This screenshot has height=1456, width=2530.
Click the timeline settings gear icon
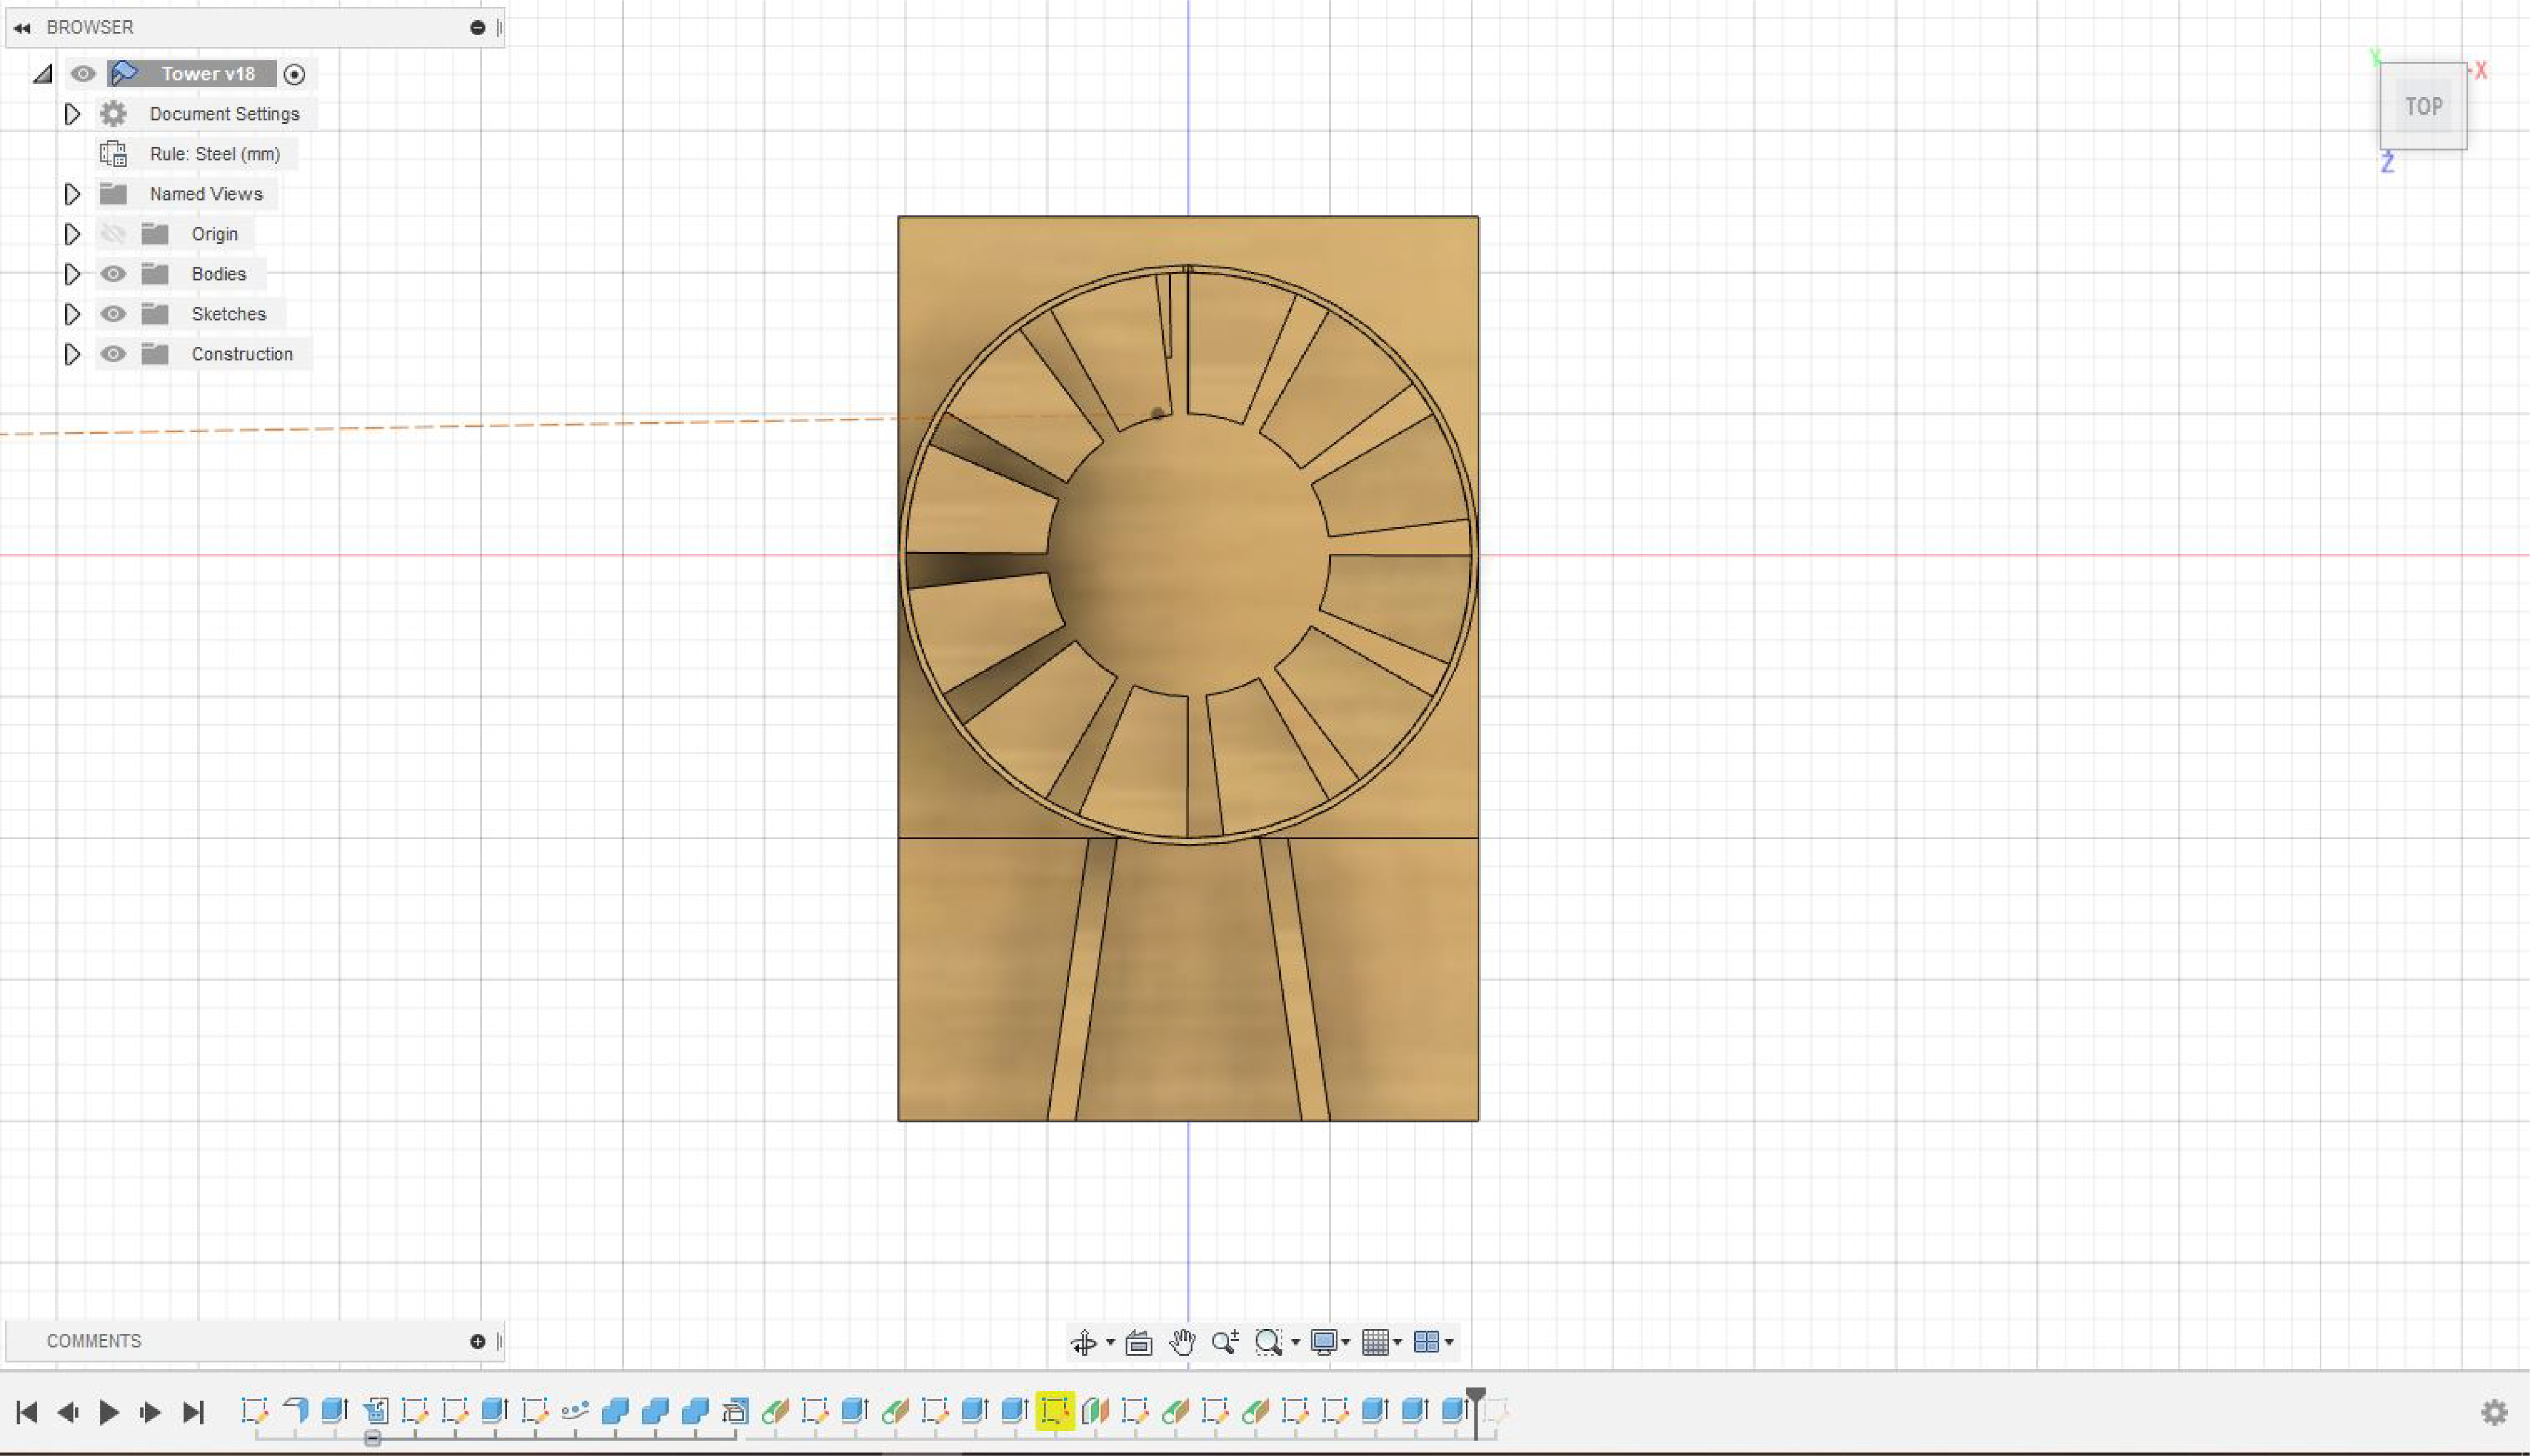(x=2494, y=1411)
